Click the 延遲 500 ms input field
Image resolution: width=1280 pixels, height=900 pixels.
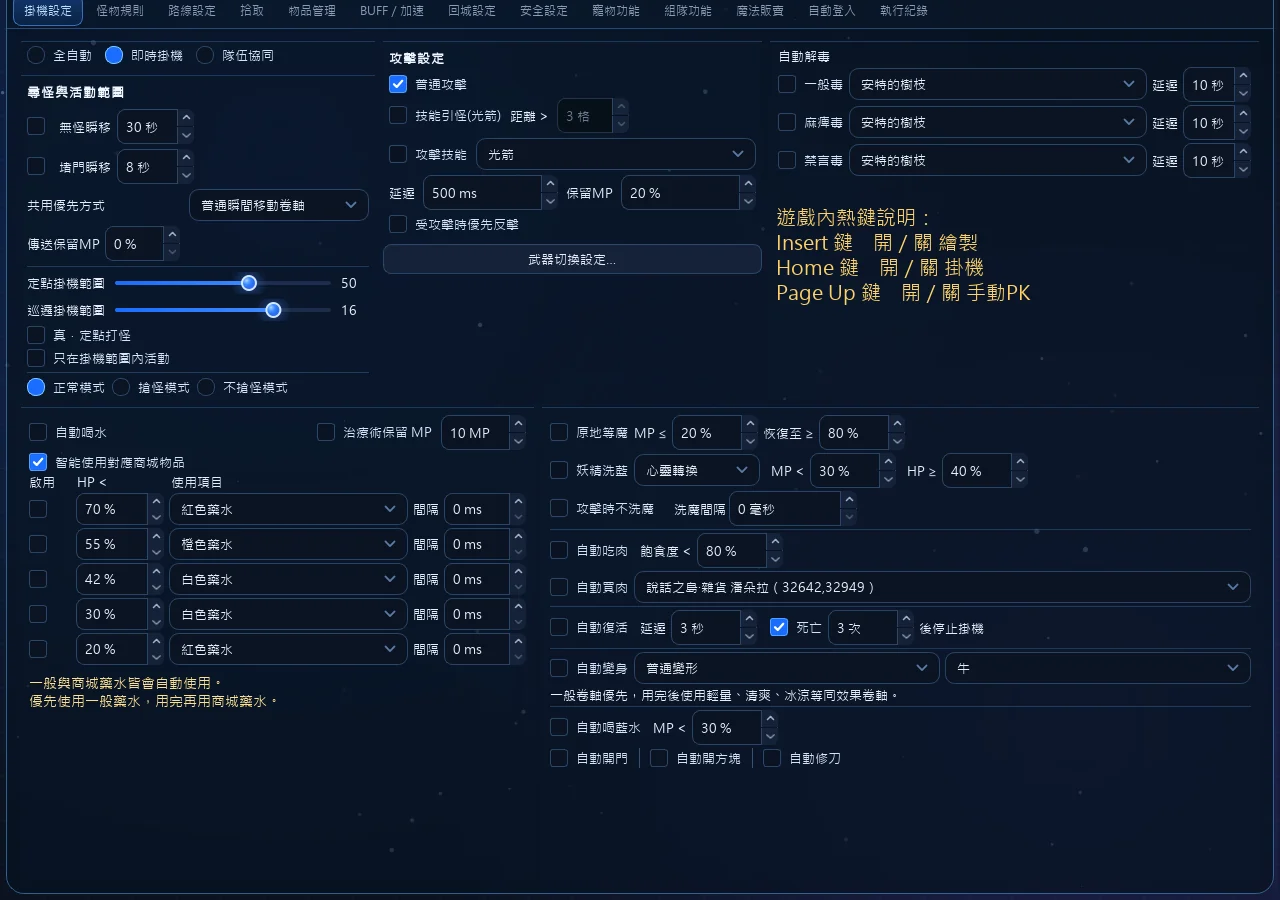tap(482, 193)
